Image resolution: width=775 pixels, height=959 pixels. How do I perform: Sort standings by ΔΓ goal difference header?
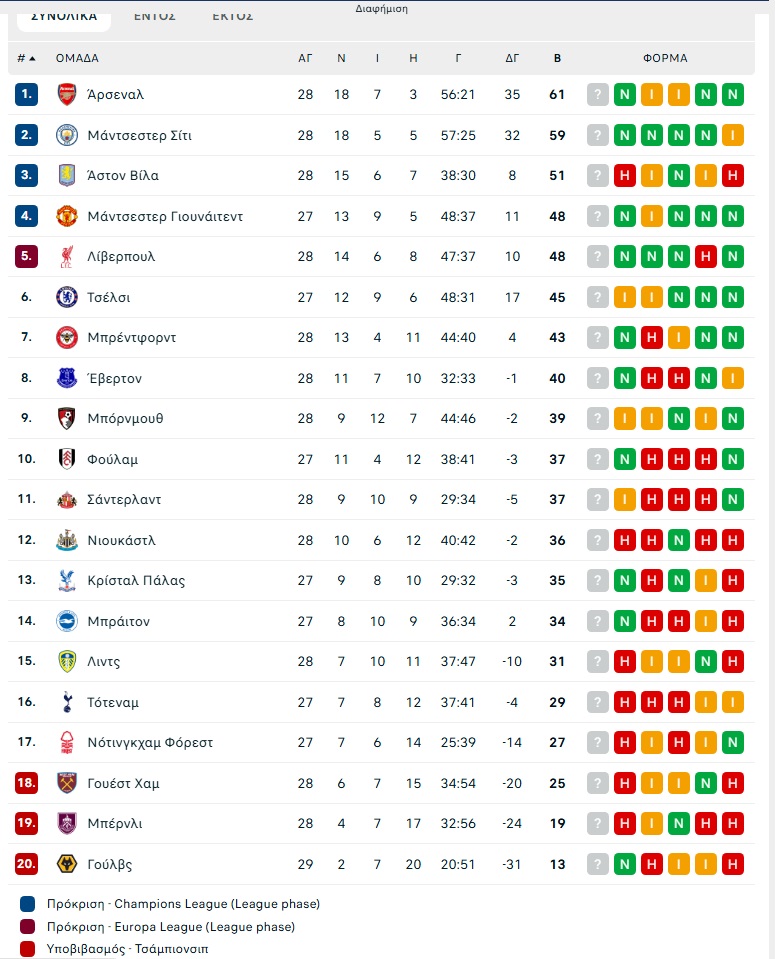(x=512, y=58)
